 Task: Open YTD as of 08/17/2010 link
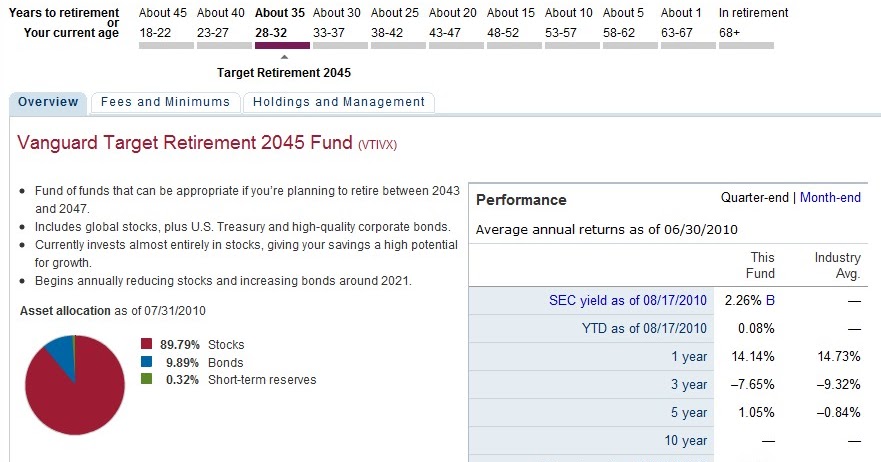644,329
